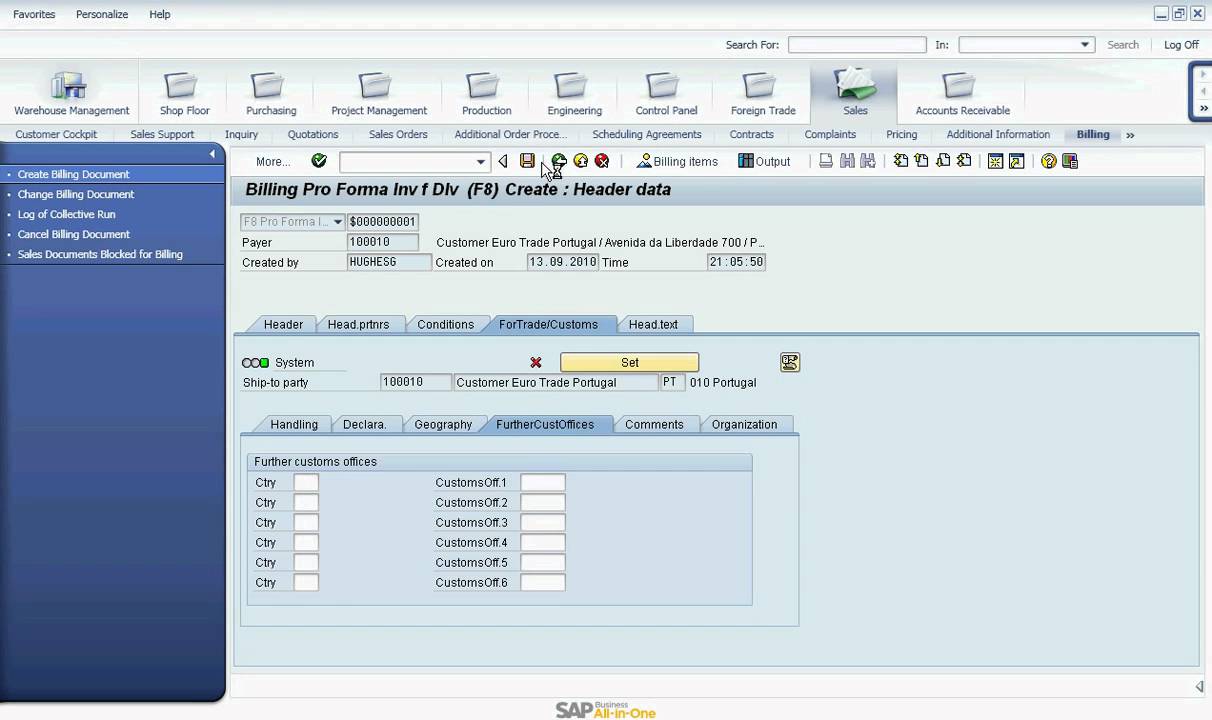
Task: Open the Production folder
Action: (486, 95)
